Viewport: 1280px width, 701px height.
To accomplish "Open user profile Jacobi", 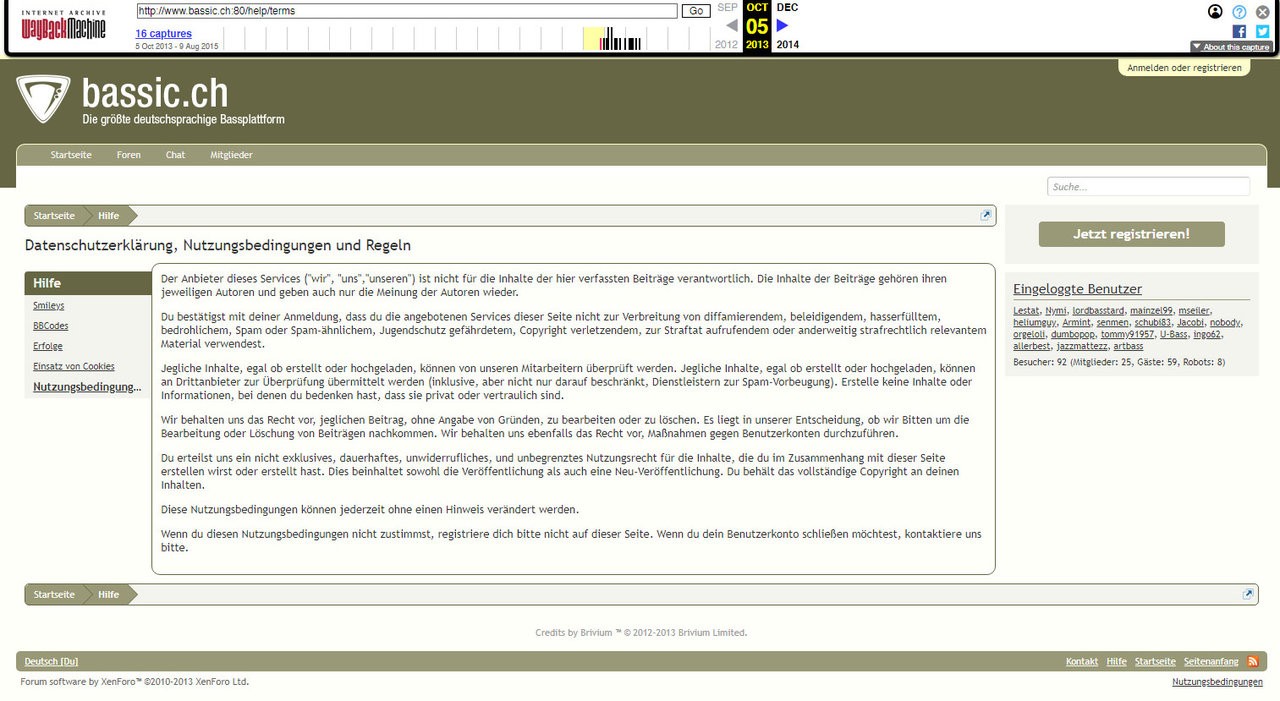I will pyautogui.click(x=1190, y=323).
